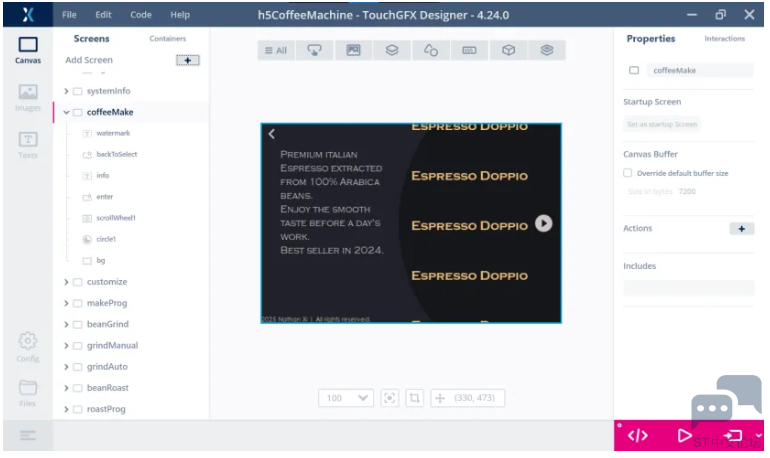Open the Containers widget category
This screenshot has width=770, height=458.
392,50
